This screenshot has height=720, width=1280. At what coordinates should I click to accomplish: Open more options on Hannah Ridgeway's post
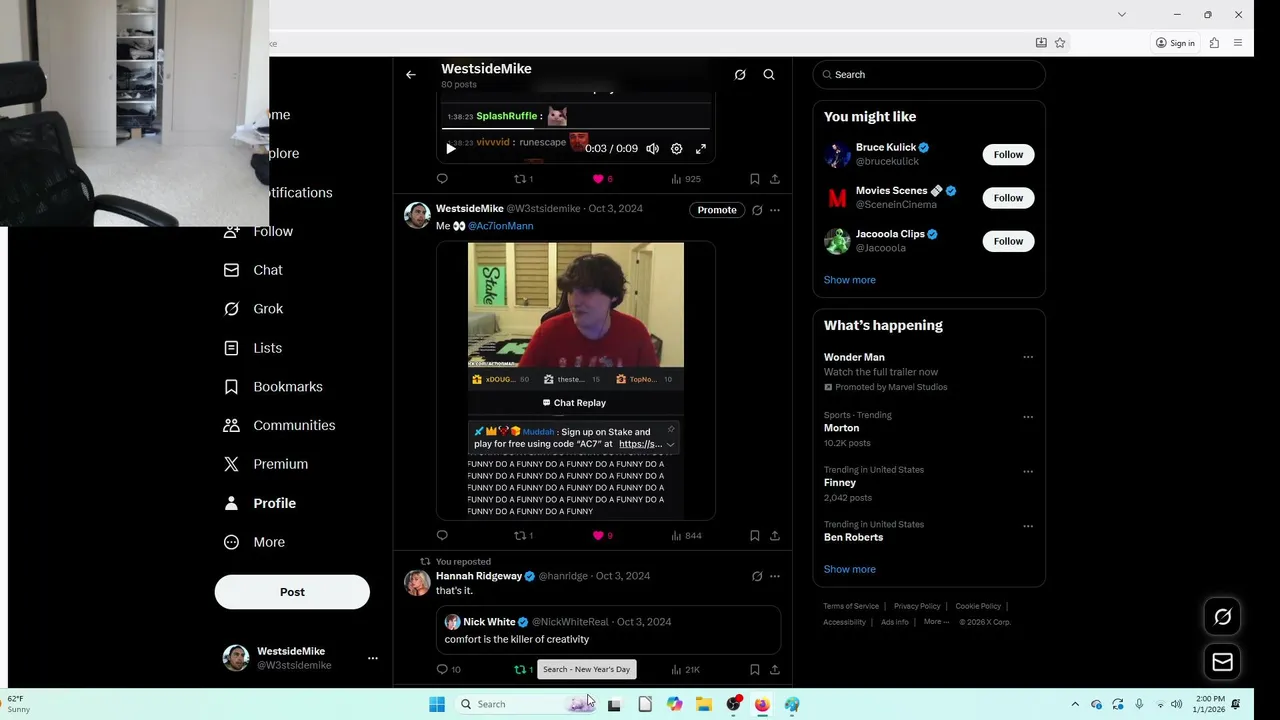pos(775,577)
